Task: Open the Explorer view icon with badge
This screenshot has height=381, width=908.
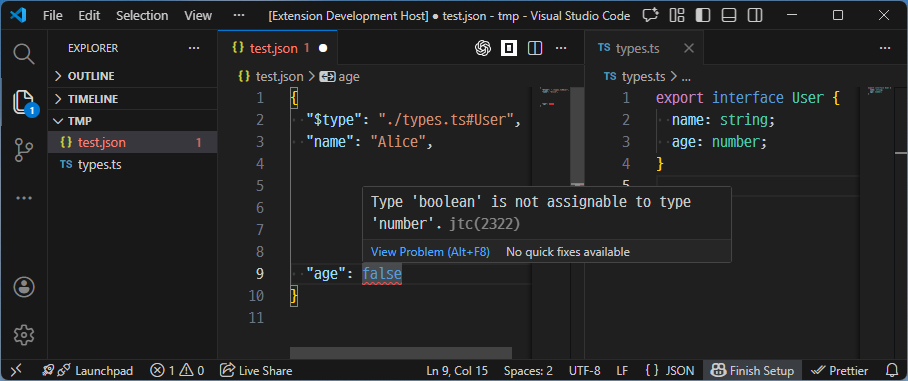Action: (24, 102)
